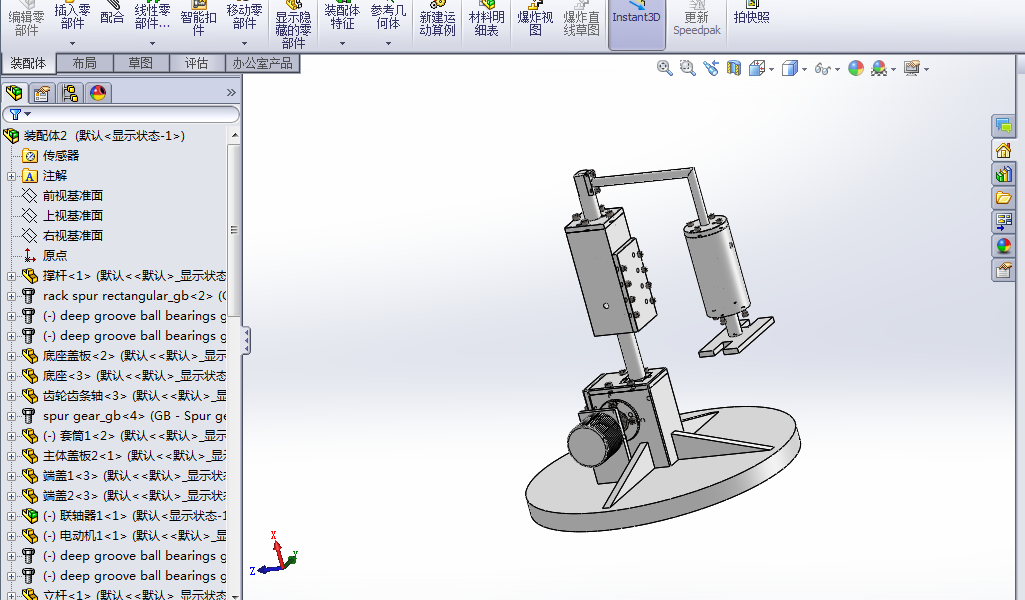Open Appearances and Scenes task pane icon
The width and height of the screenshot is (1025, 600).
coord(1003,246)
